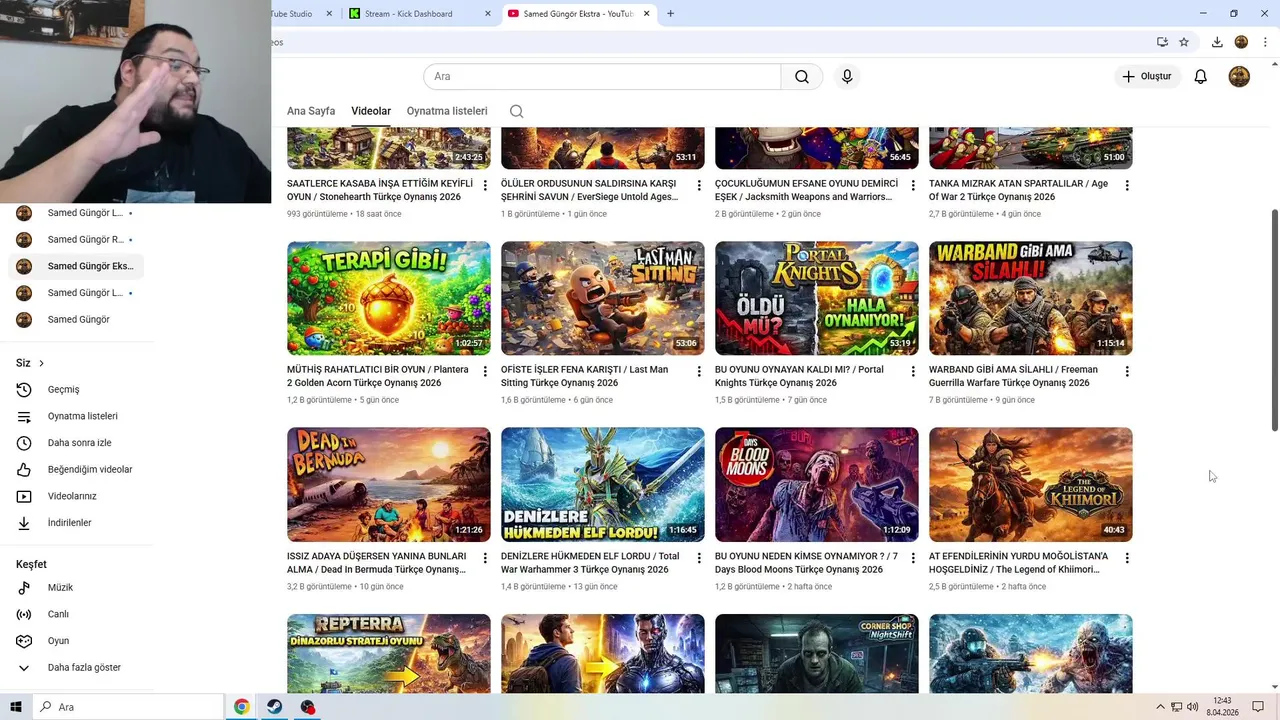Image resolution: width=1280 pixels, height=720 pixels.
Task: Click the YouTube Ara search field
Action: (x=602, y=77)
